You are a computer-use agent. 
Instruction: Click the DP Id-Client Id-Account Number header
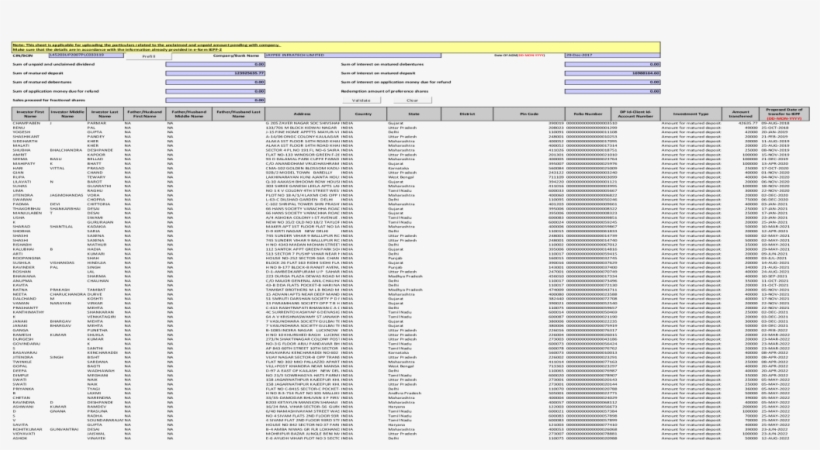pyautogui.click(x=635, y=114)
